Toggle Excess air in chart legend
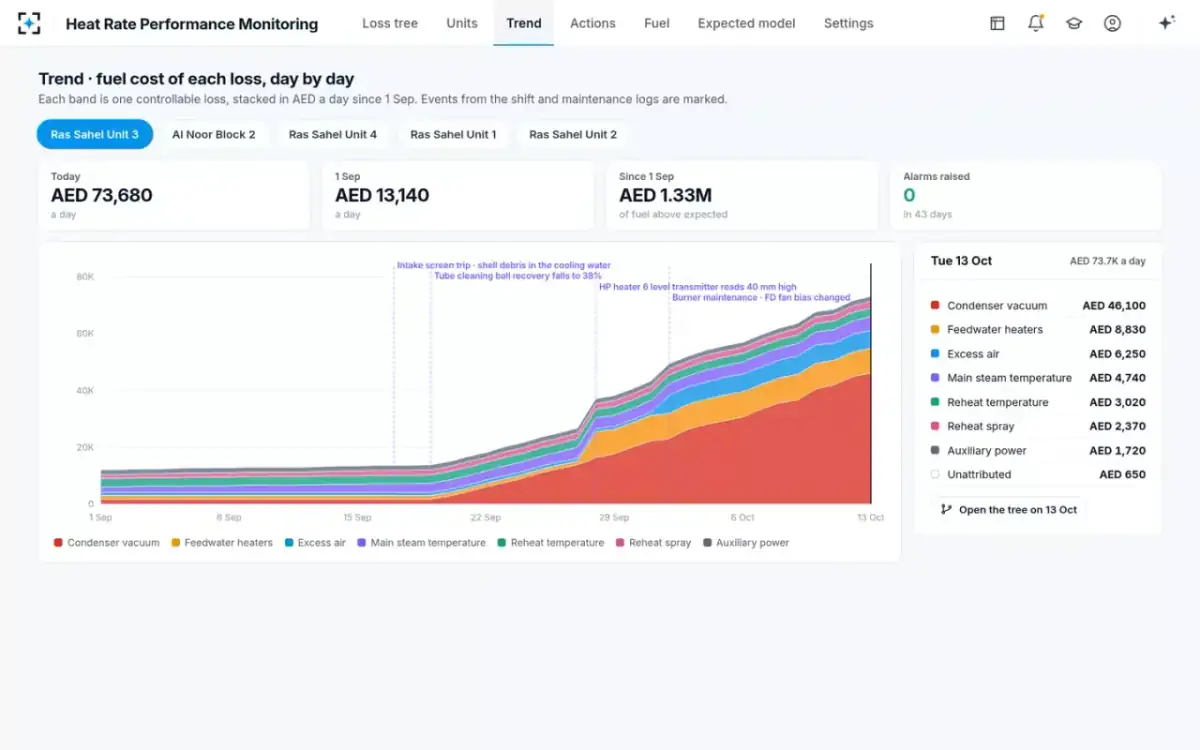The image size is (1200, 750). pyautogui.click(x=315, y=543)
